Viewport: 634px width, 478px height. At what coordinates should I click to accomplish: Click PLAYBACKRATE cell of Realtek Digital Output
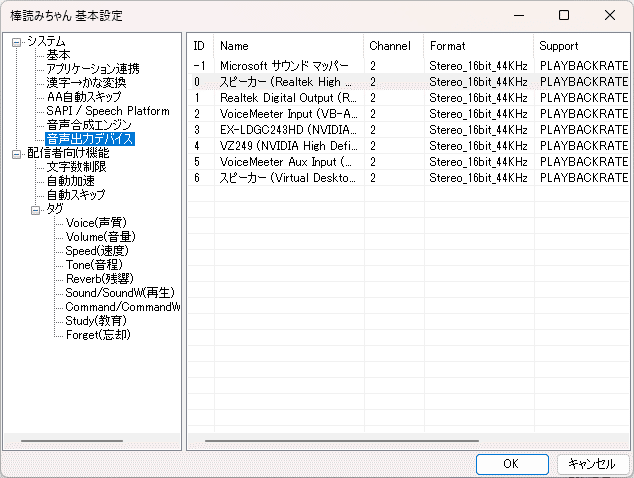[x=584, y=98]
